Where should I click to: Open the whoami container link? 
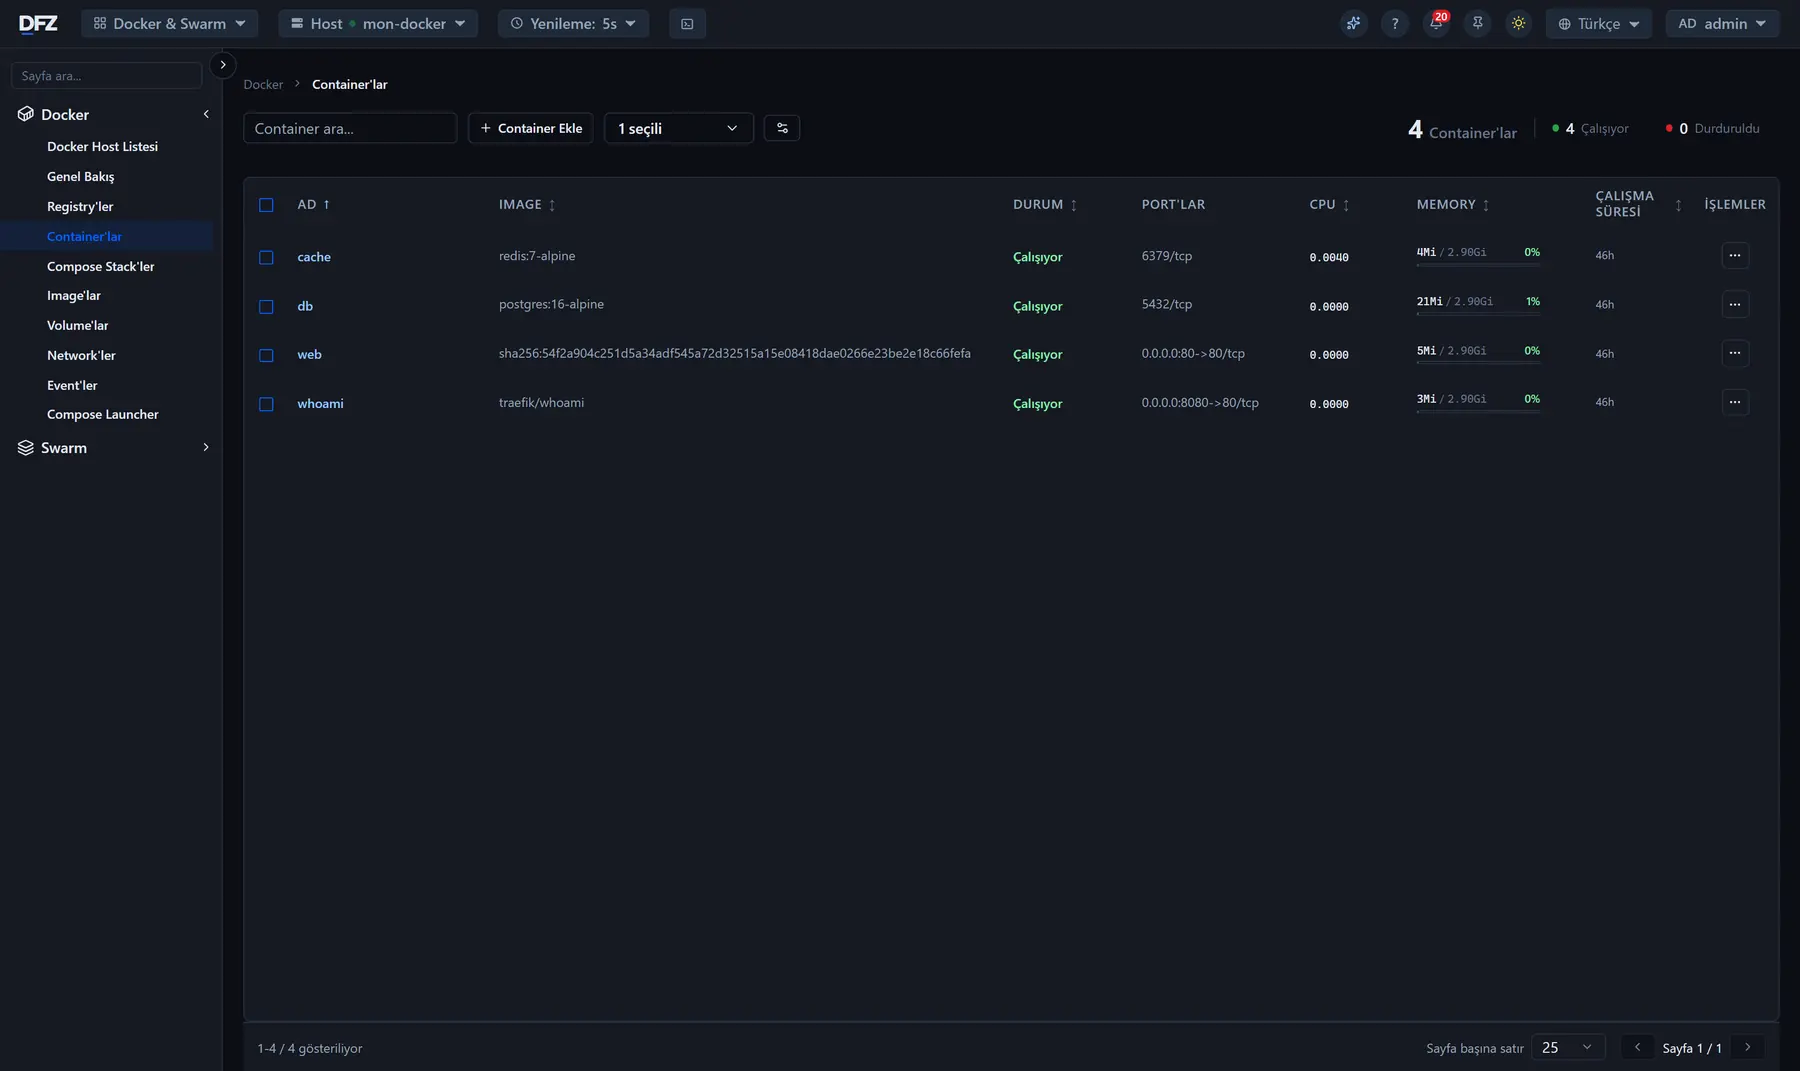pyautogui.click(x=320, y=403)
